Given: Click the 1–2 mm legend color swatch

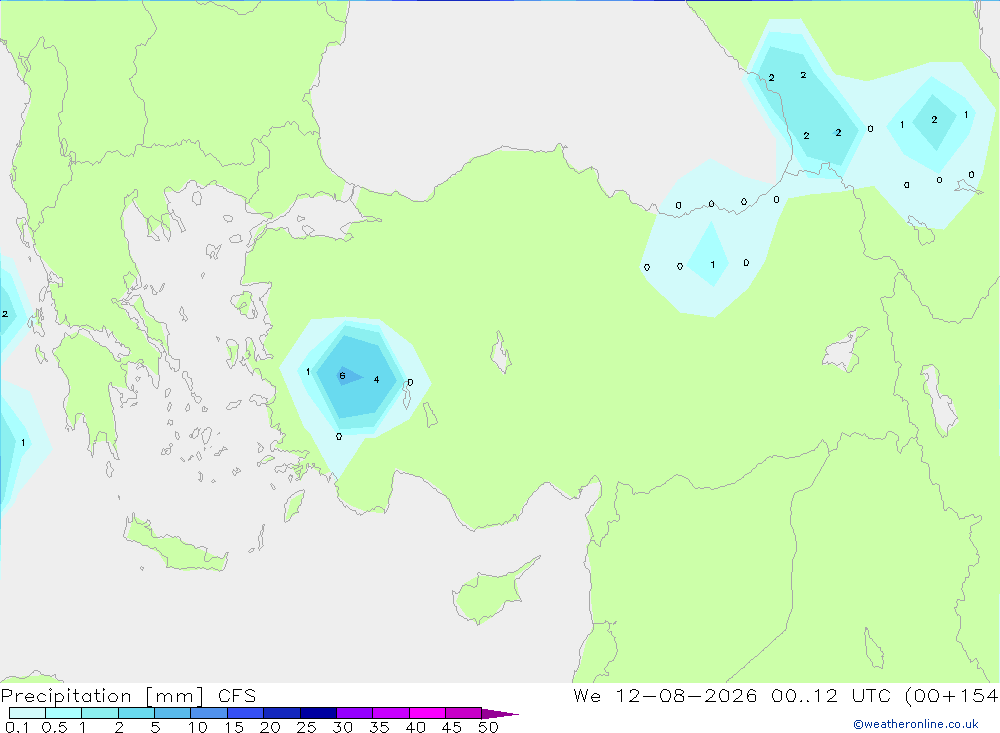Looking at the screenshot, I should point(99,713).
